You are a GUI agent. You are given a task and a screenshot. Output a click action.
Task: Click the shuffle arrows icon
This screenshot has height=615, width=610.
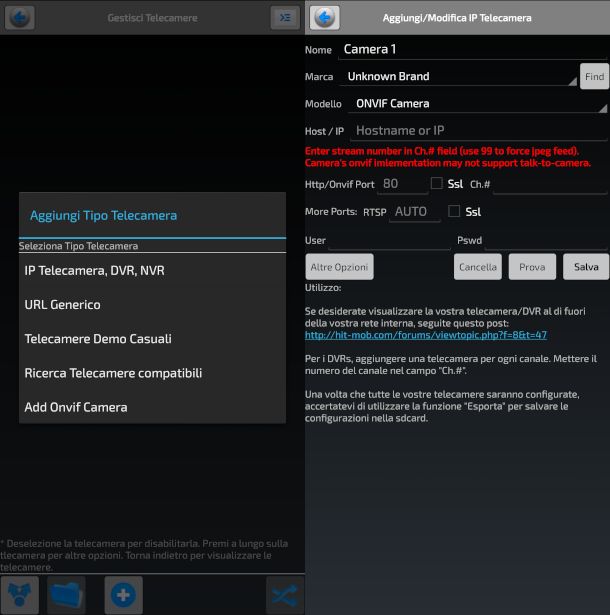point(285,595)
